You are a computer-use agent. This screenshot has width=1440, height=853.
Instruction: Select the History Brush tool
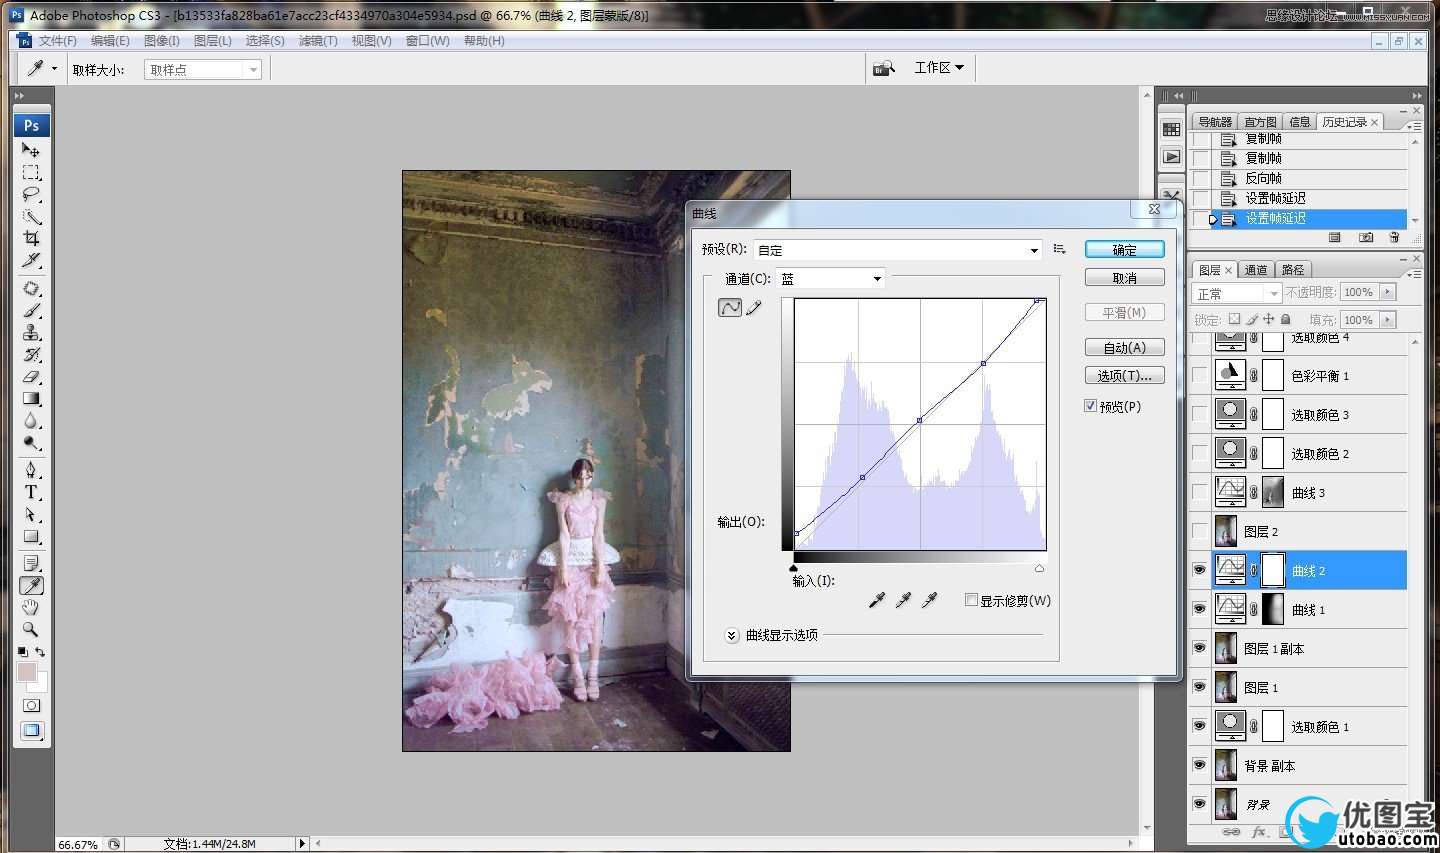[x=31, y=354]
